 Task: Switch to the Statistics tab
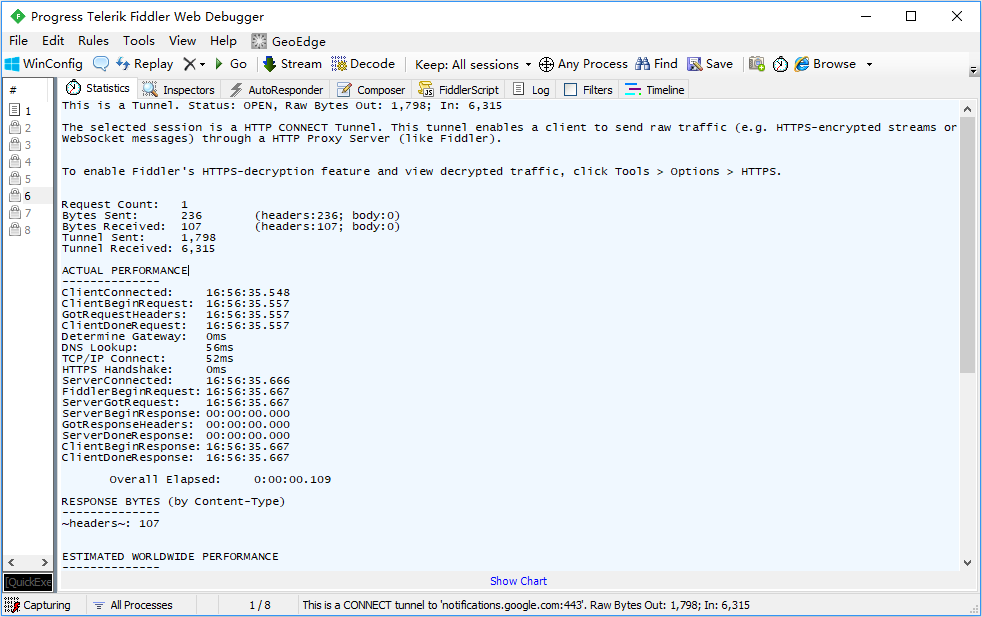pyautogui.click(x=98, y=88)
